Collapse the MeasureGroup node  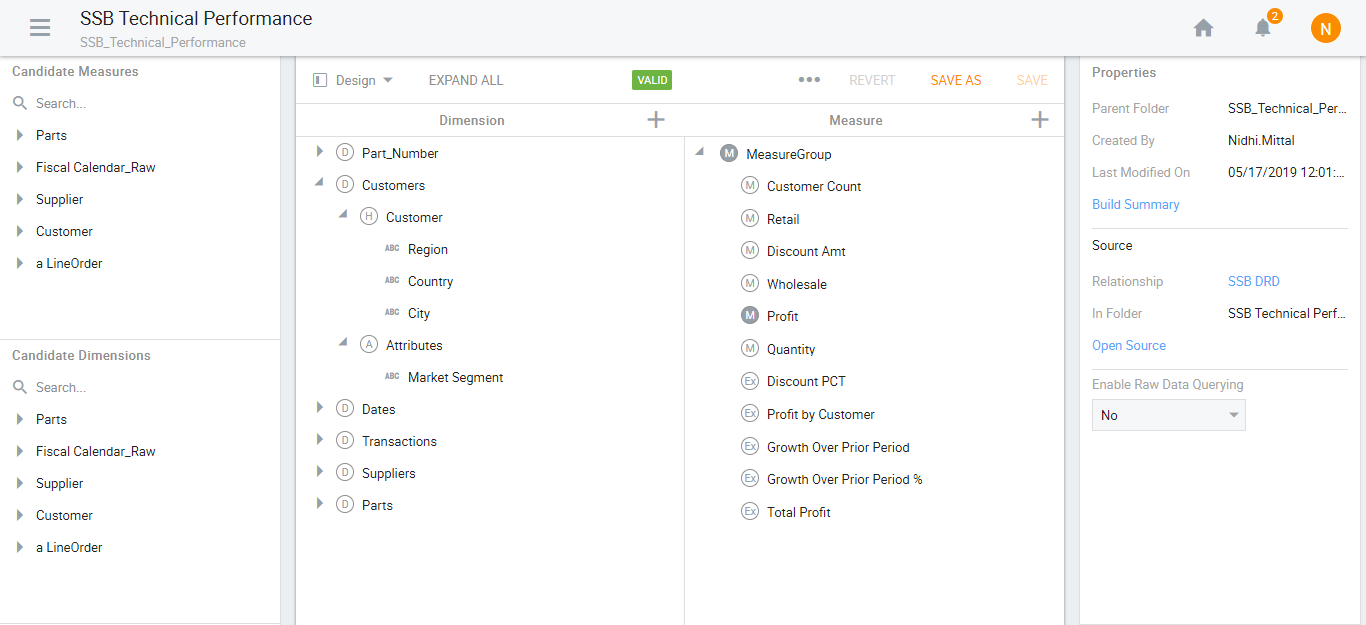[699, 153]
